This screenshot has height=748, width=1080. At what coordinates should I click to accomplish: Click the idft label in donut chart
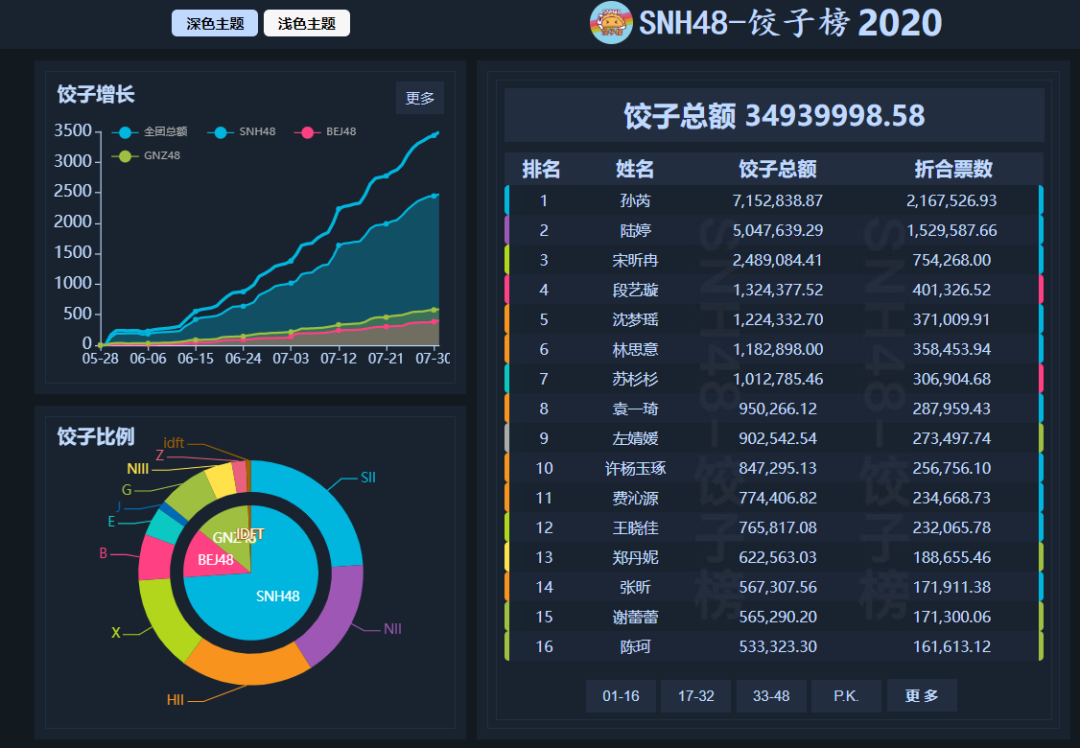174,443
